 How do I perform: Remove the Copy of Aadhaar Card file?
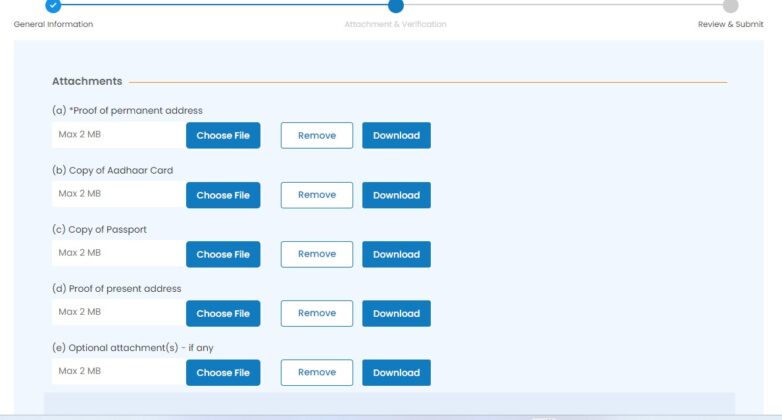click(x=317, y=195)
